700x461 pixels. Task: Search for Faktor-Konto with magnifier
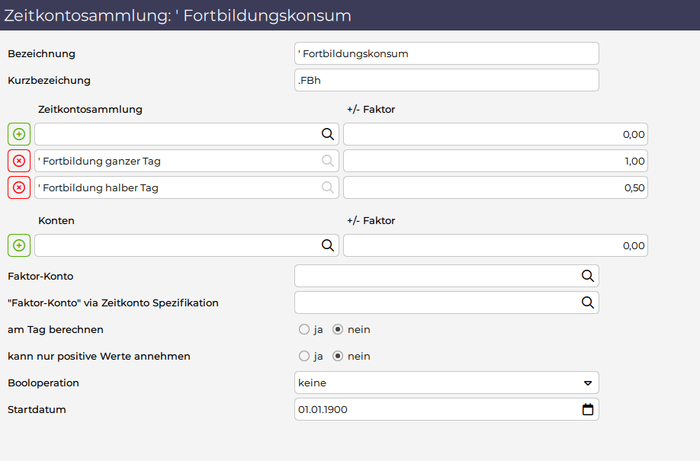point(588,276)
